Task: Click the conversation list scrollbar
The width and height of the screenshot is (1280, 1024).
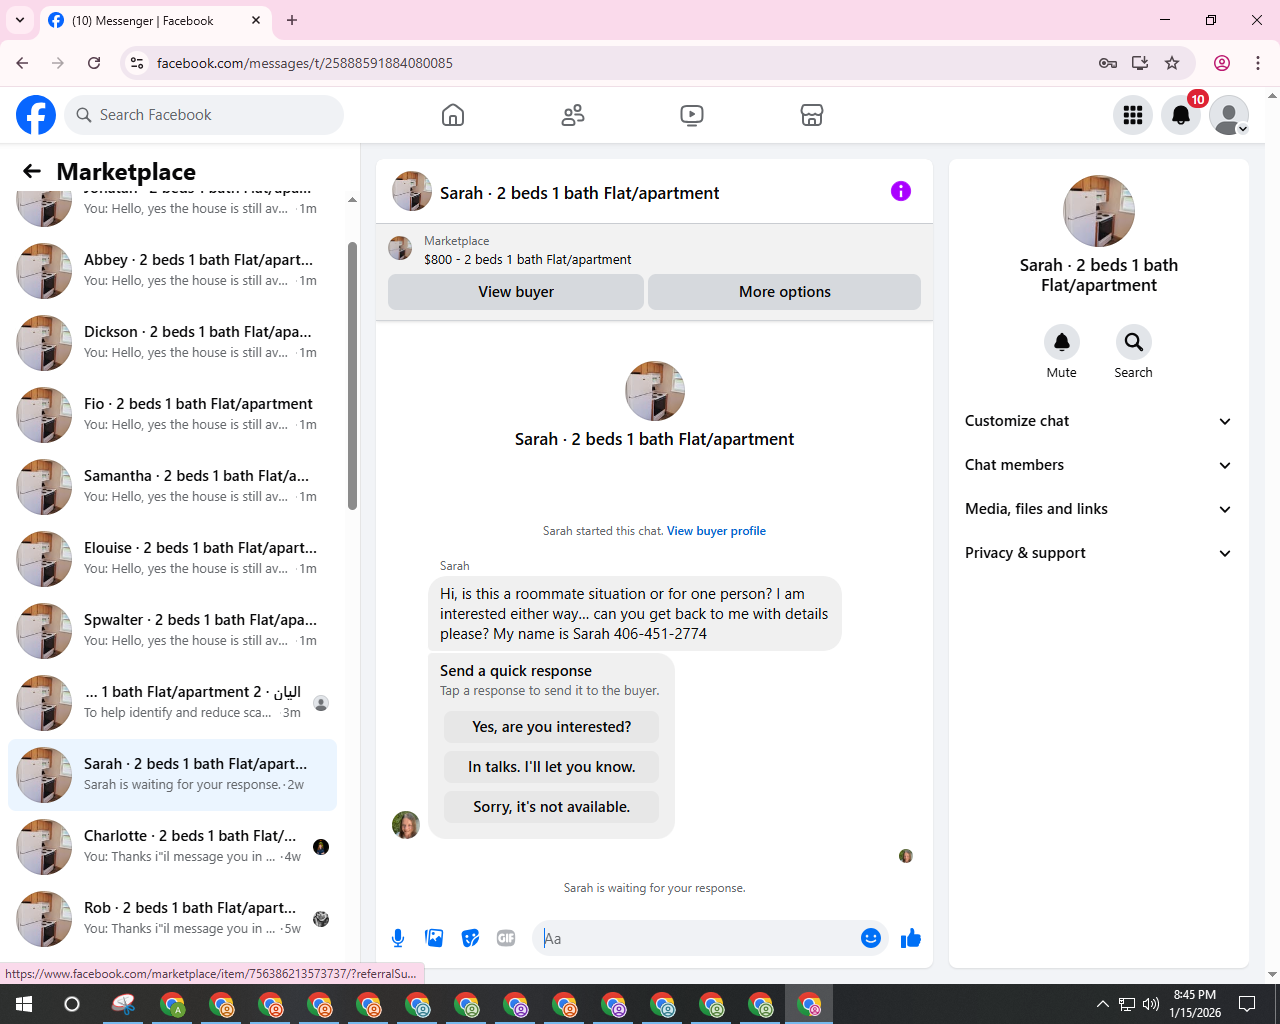Action: (x=352, y=375)
